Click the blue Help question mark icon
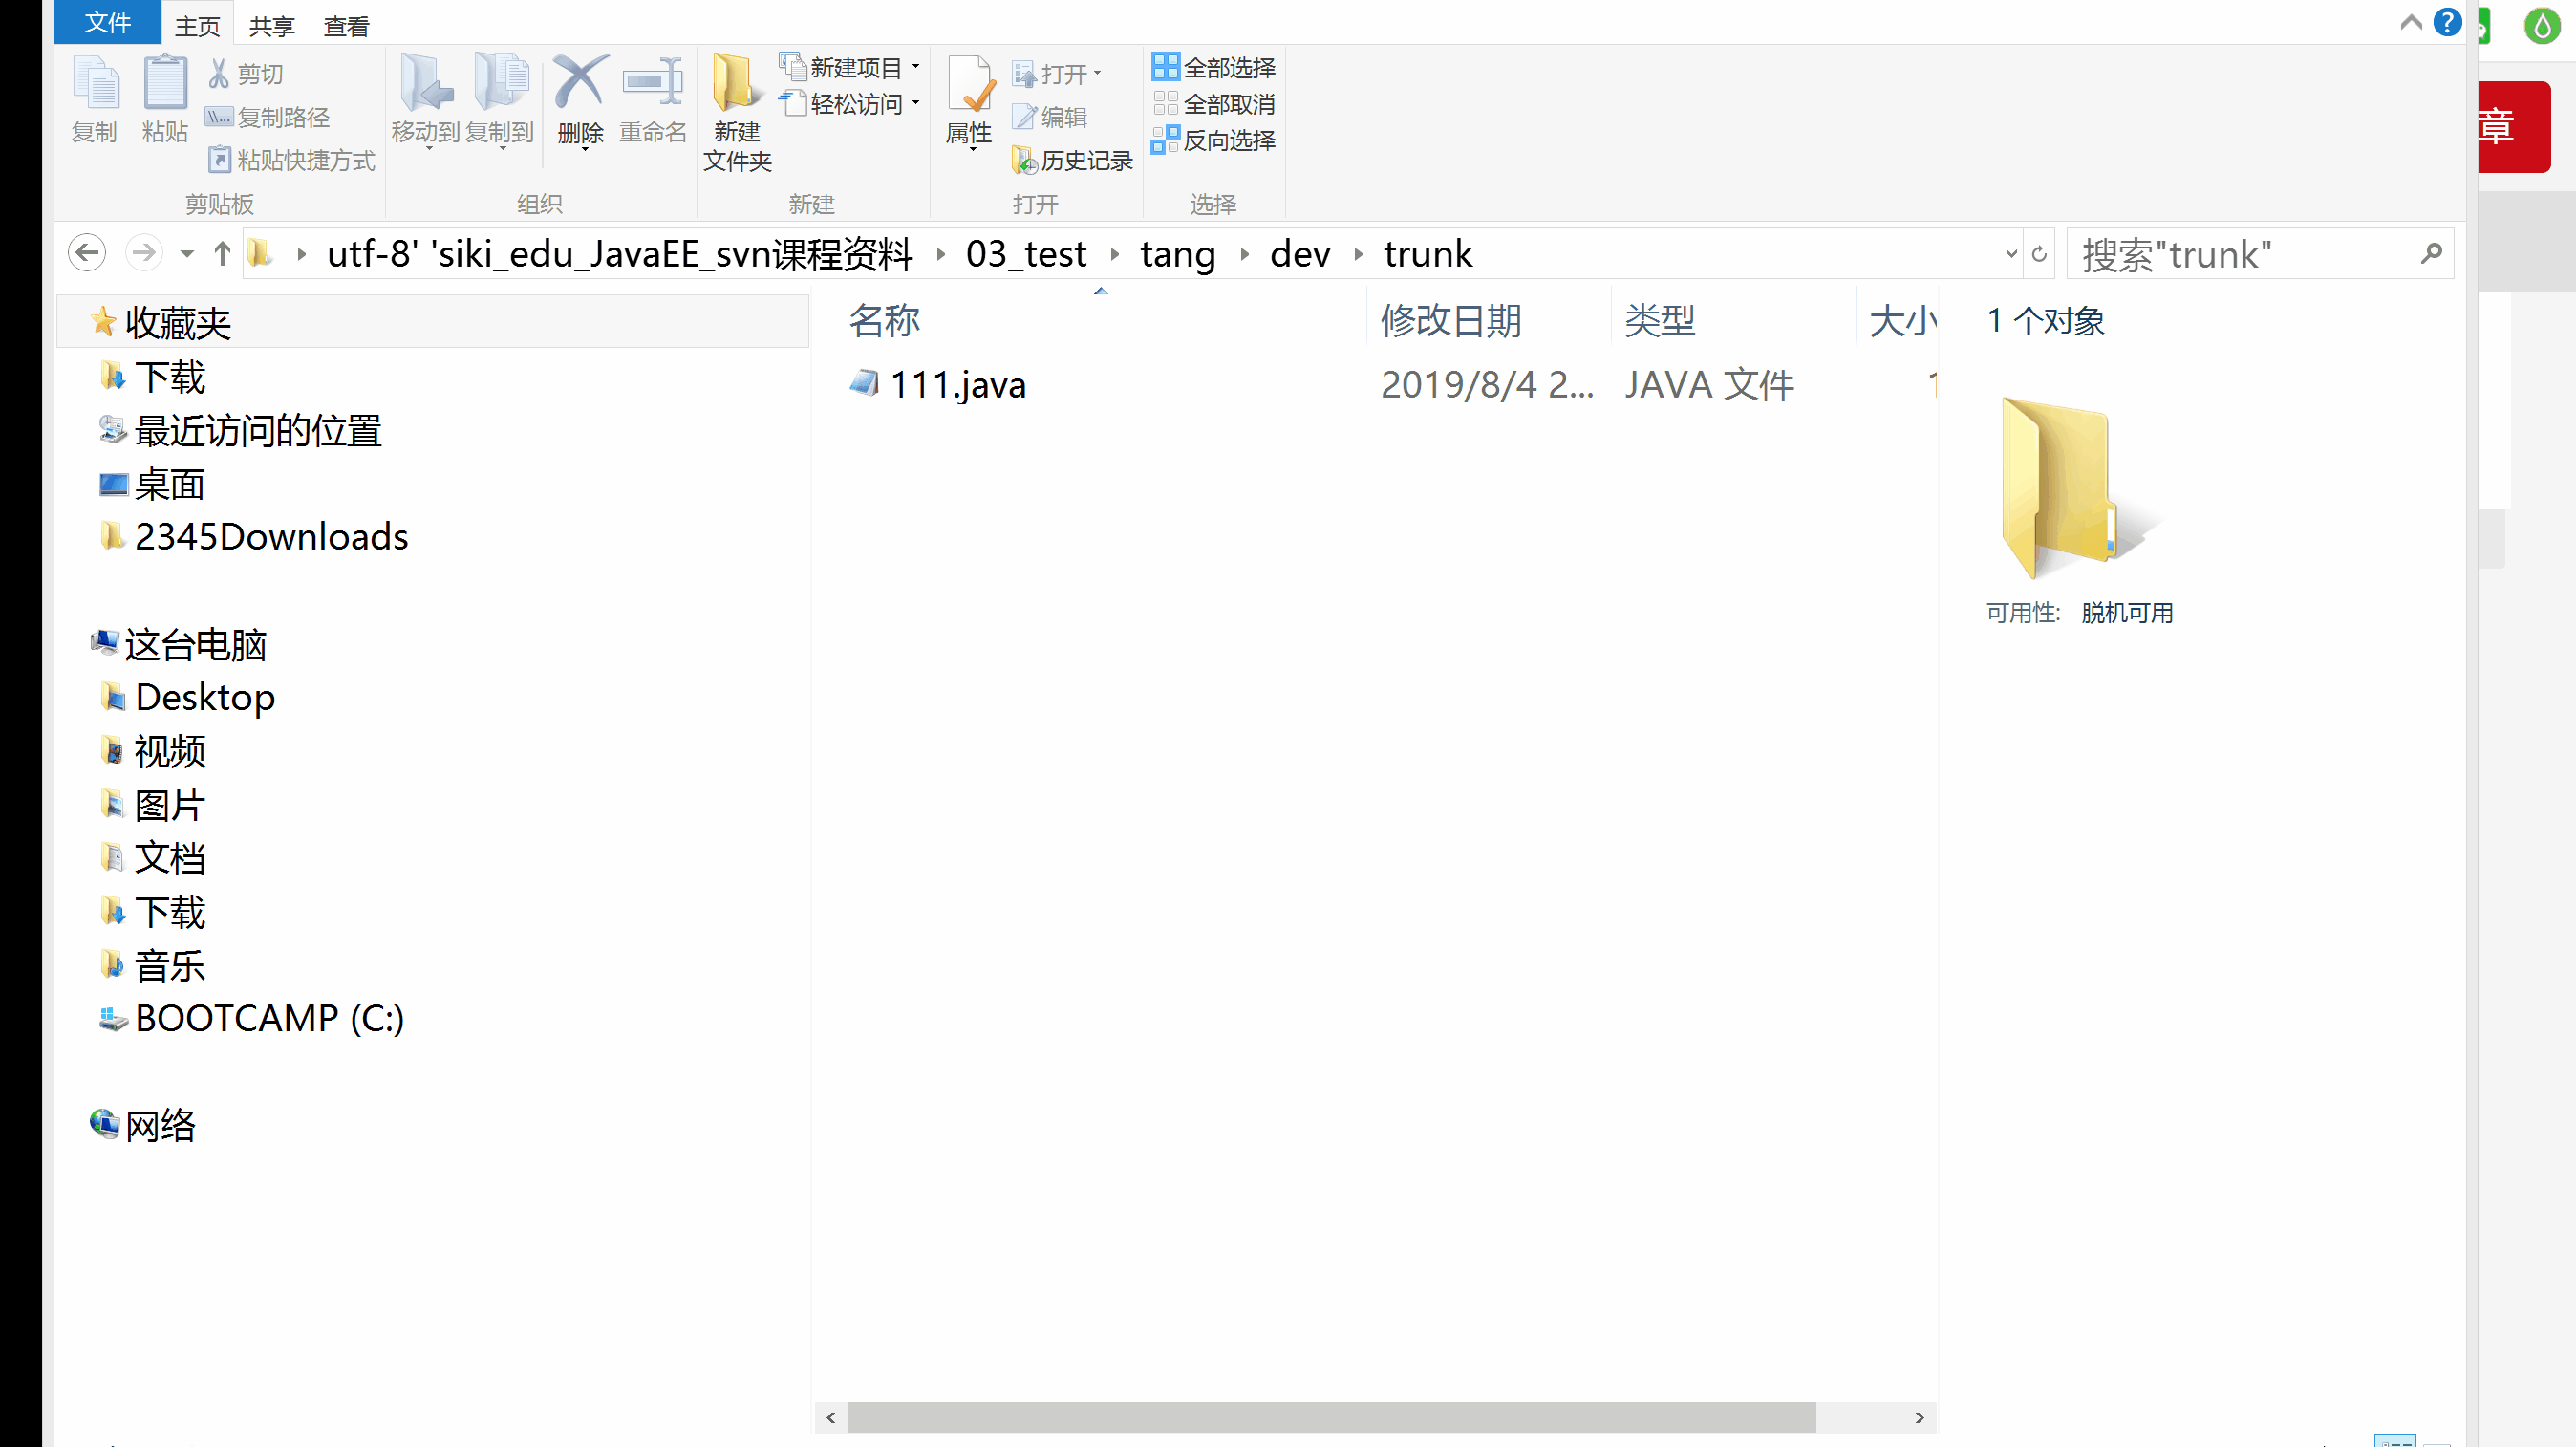This screenshot has height=1447, width=2576. coord(2447,22)
